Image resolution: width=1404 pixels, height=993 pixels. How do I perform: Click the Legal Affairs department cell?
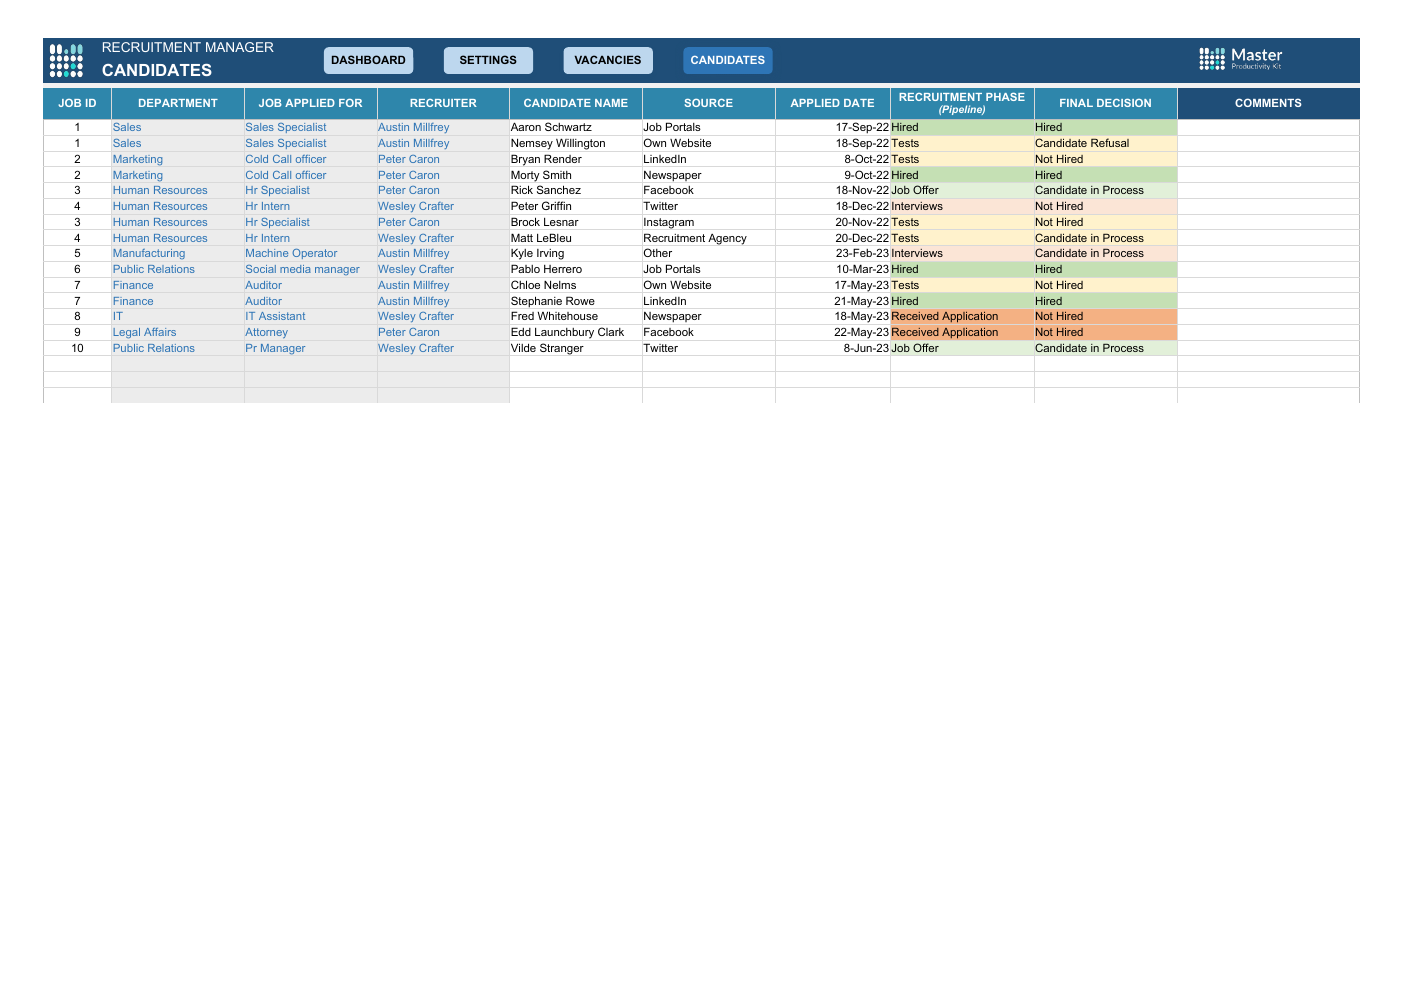click(178, 332)
